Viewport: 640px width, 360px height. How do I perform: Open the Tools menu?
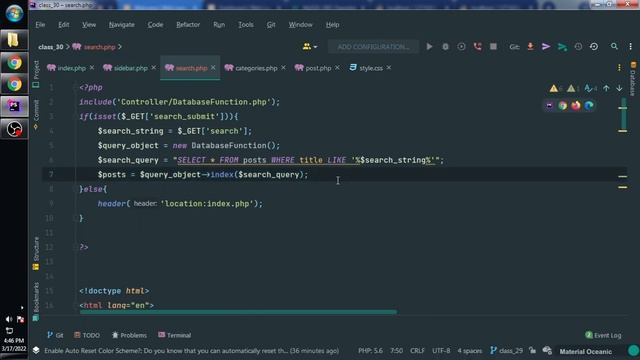246,24
